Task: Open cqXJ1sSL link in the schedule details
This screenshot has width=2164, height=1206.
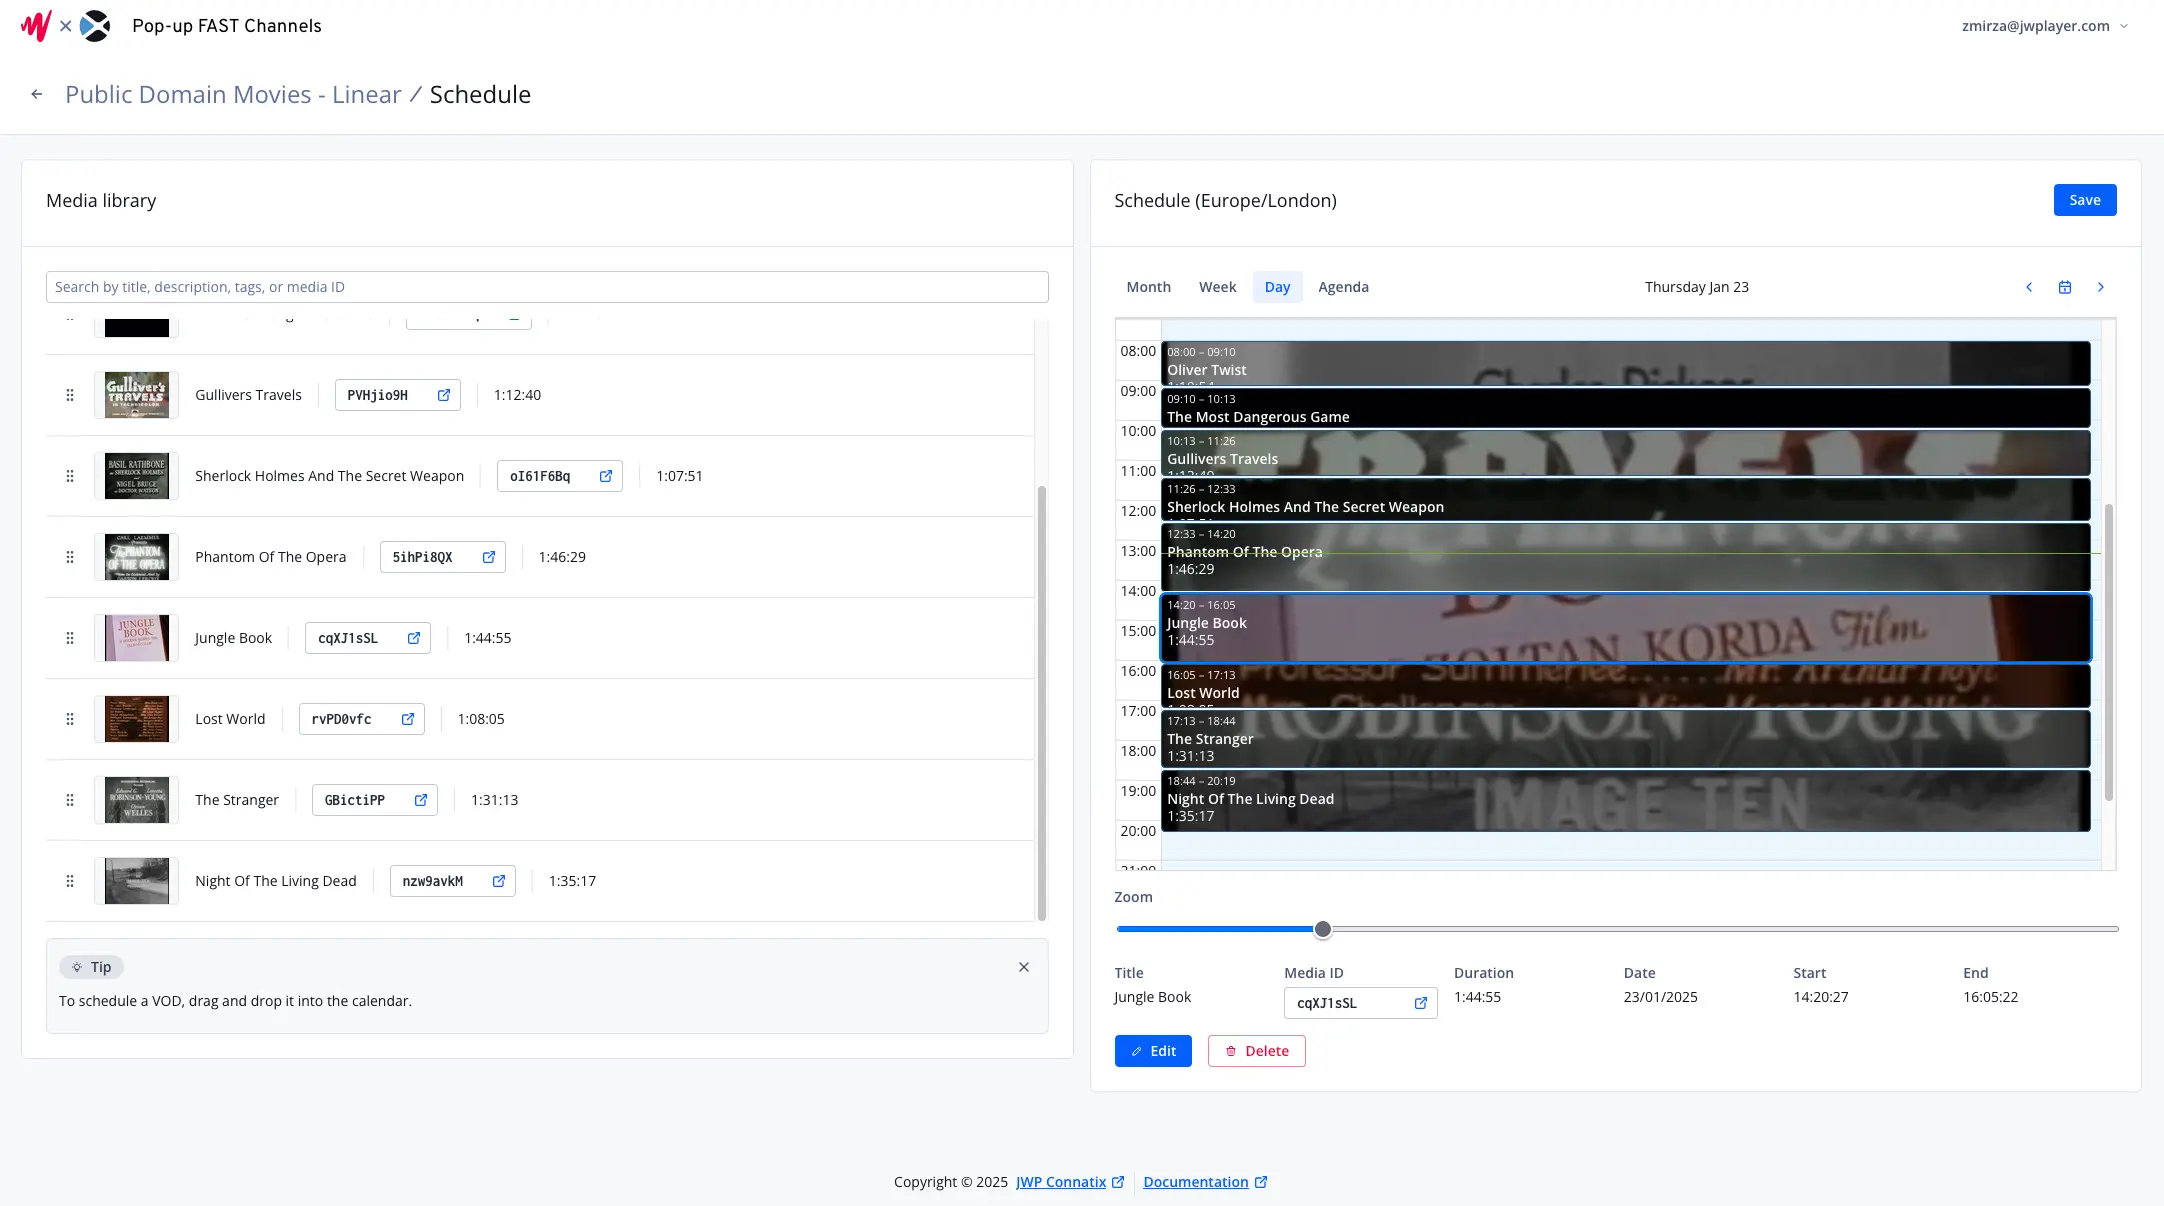Action: click(x=1420, y=1003)
